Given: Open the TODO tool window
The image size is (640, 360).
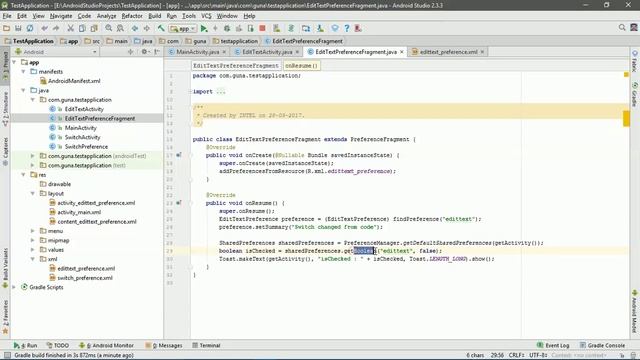Looking at the screenshot, I should pos(58,345).
